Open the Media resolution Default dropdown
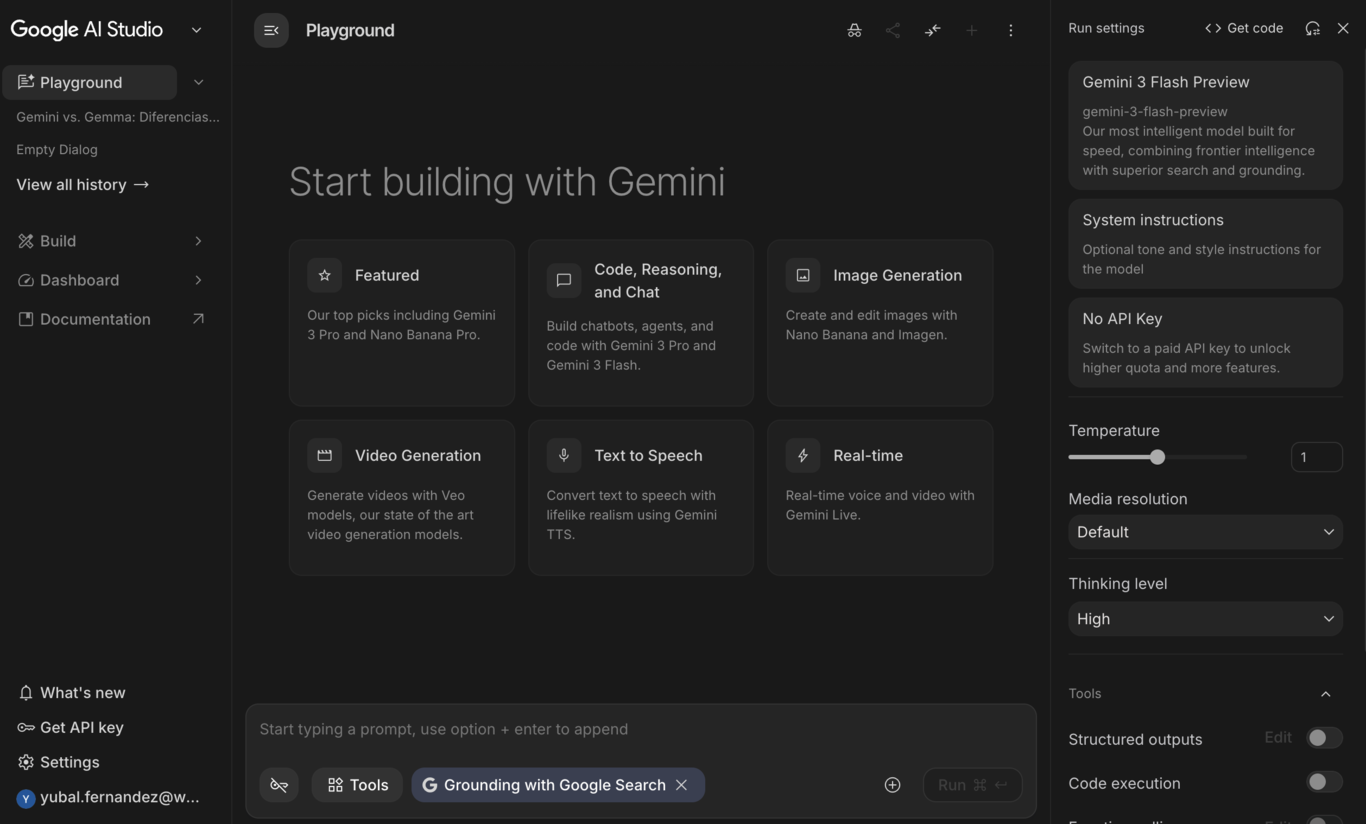Screen dimensions: 1366x824 pyautogui.click(x=1205, y=532)
